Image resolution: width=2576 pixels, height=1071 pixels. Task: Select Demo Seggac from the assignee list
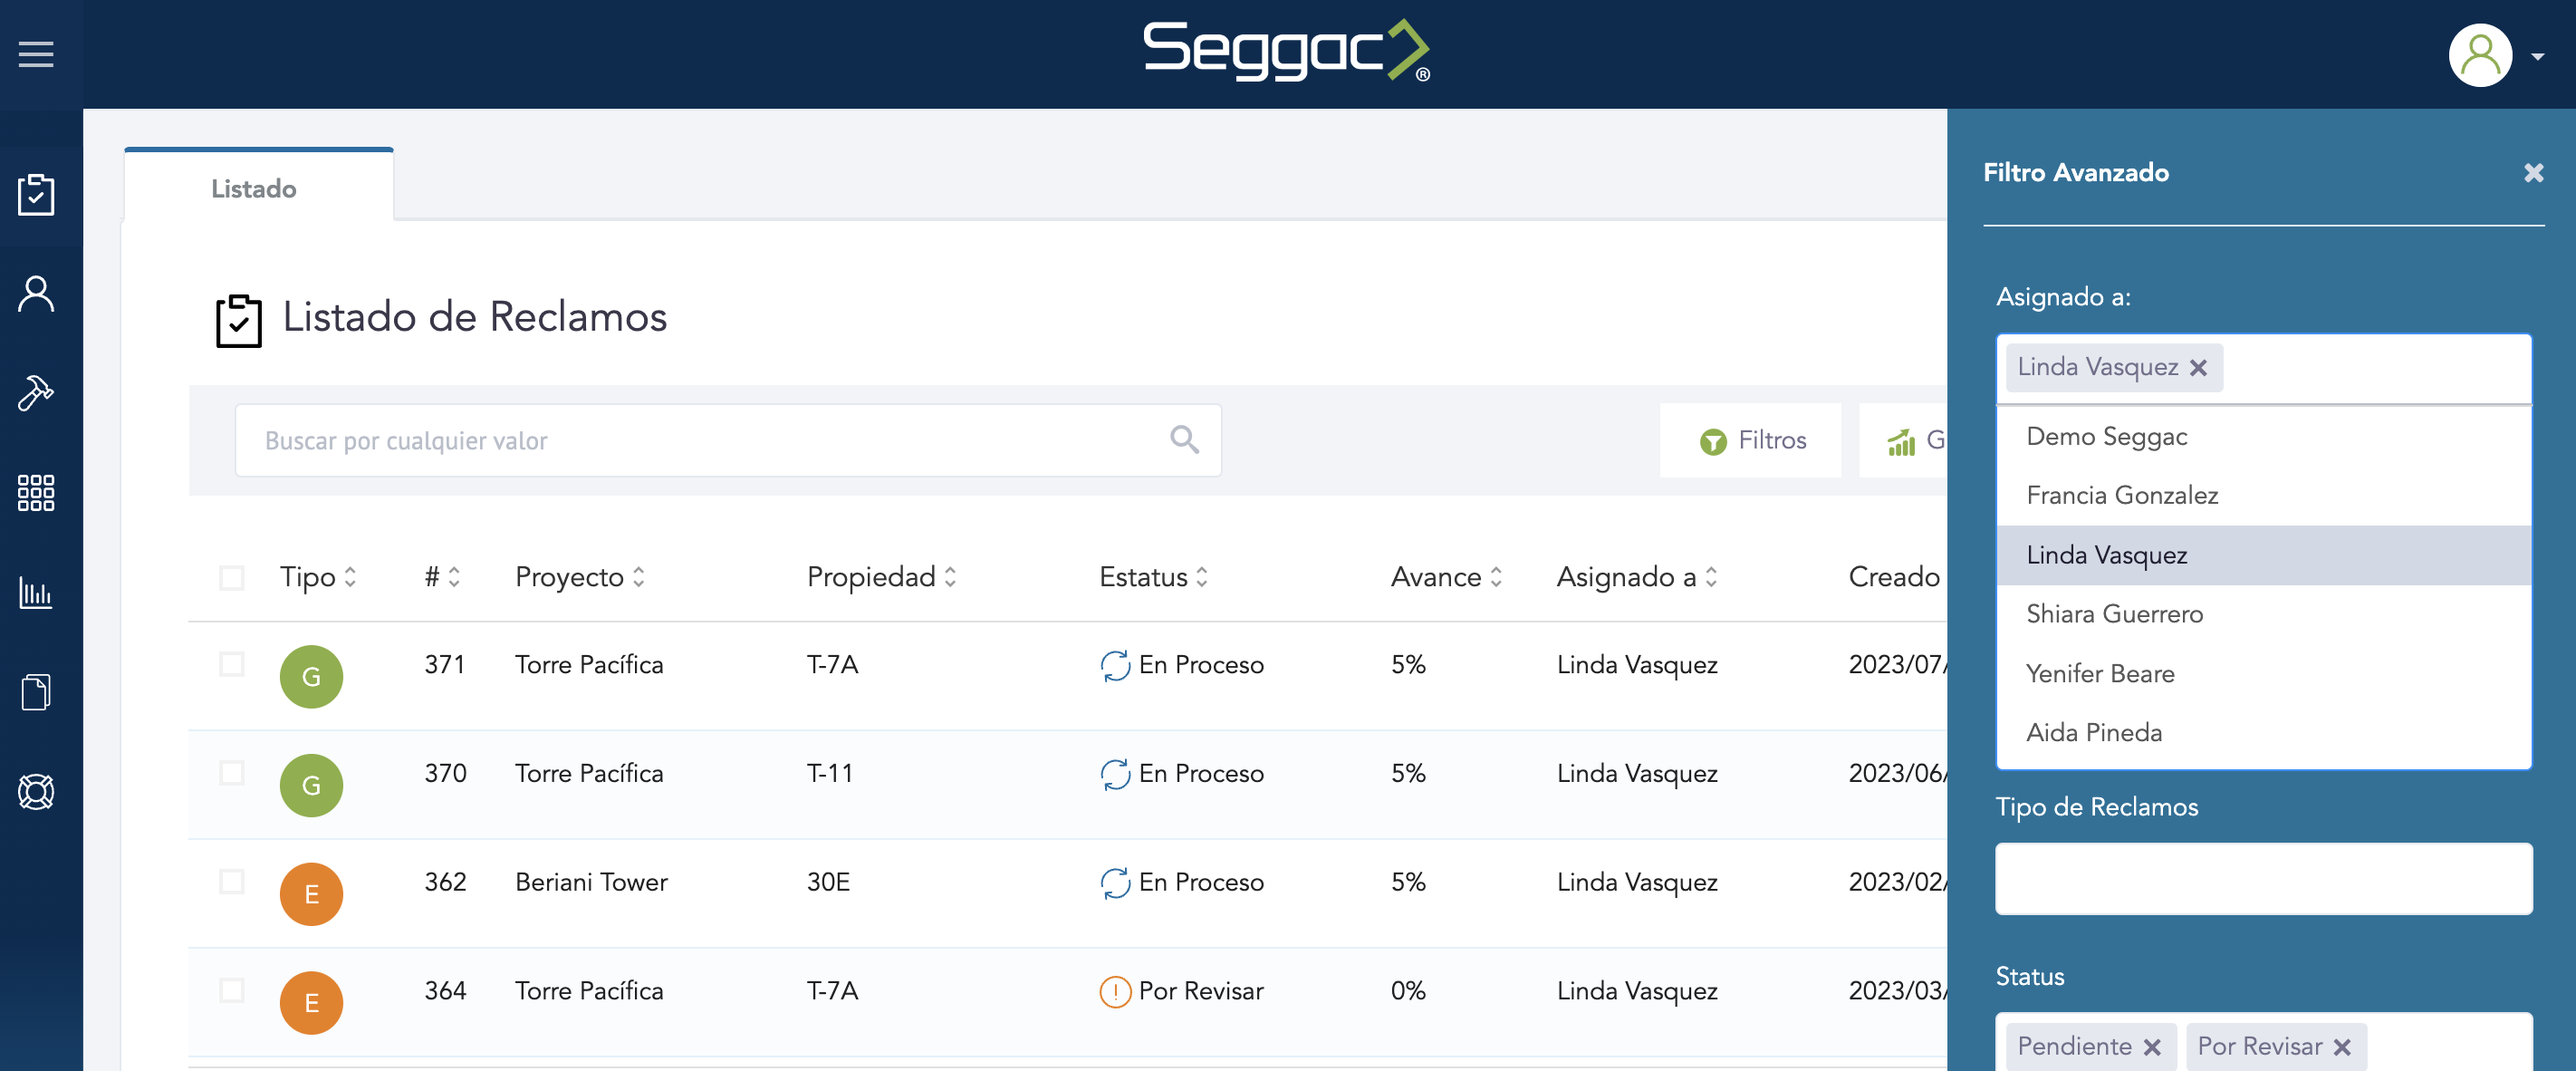point(2263,437)
